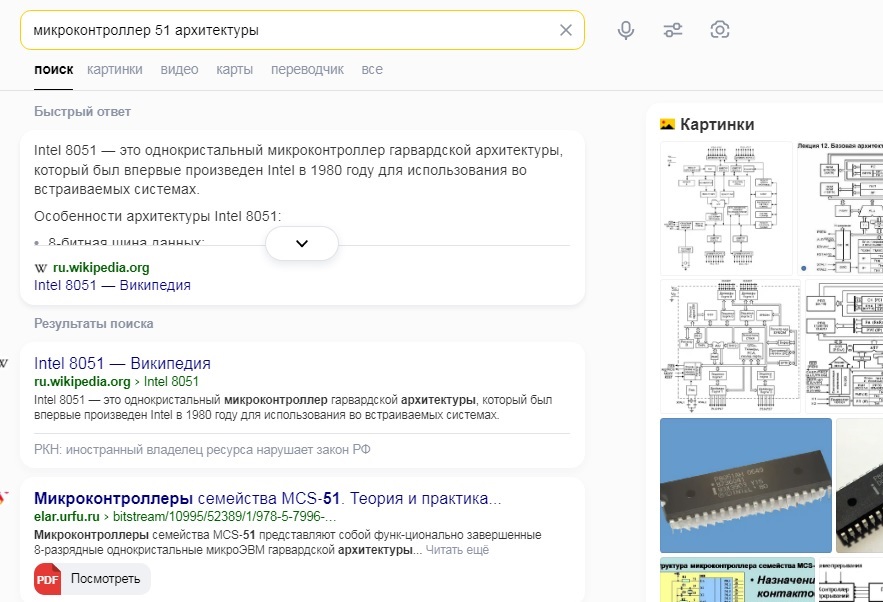
Task: Open ru.wikipedia.org link in quick answer
Action: coord(101,267)
